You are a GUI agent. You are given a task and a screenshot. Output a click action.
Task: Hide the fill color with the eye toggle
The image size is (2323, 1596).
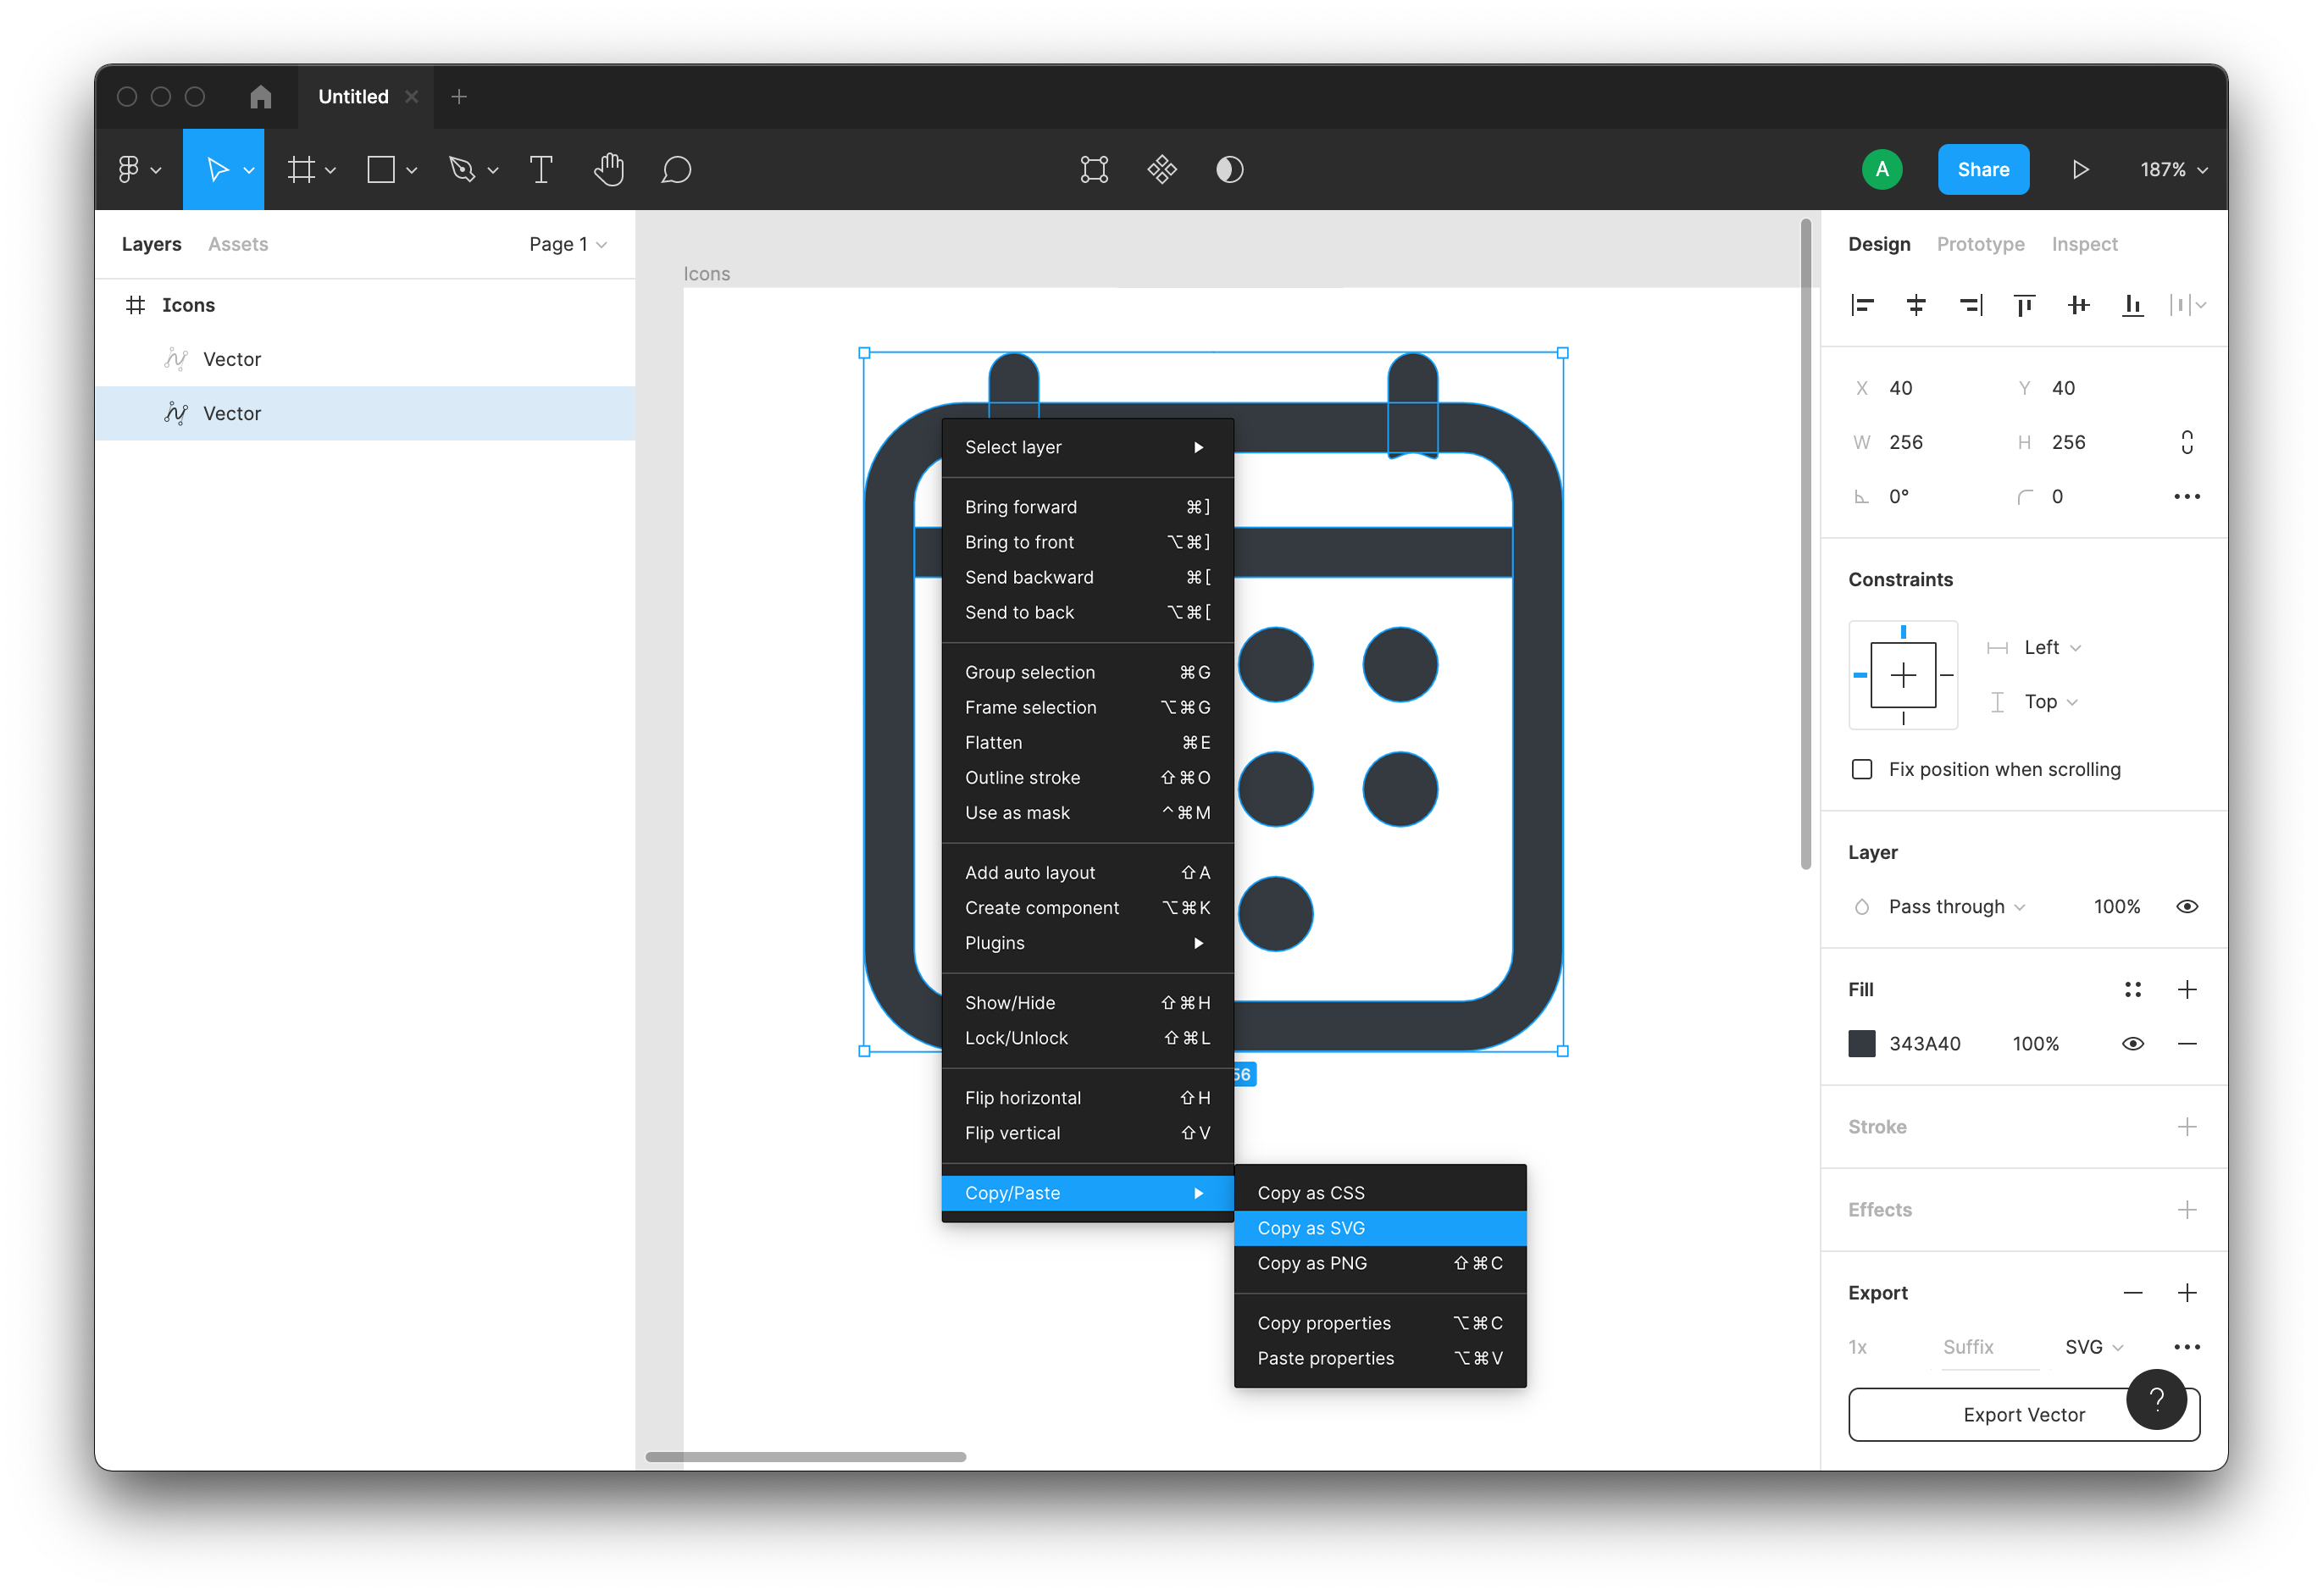pos(2132,1043)
